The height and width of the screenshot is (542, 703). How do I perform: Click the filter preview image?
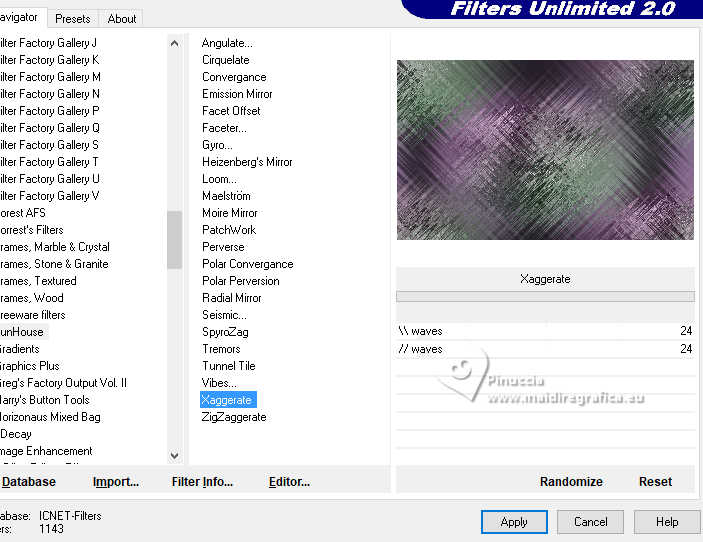tap(545, 150)
